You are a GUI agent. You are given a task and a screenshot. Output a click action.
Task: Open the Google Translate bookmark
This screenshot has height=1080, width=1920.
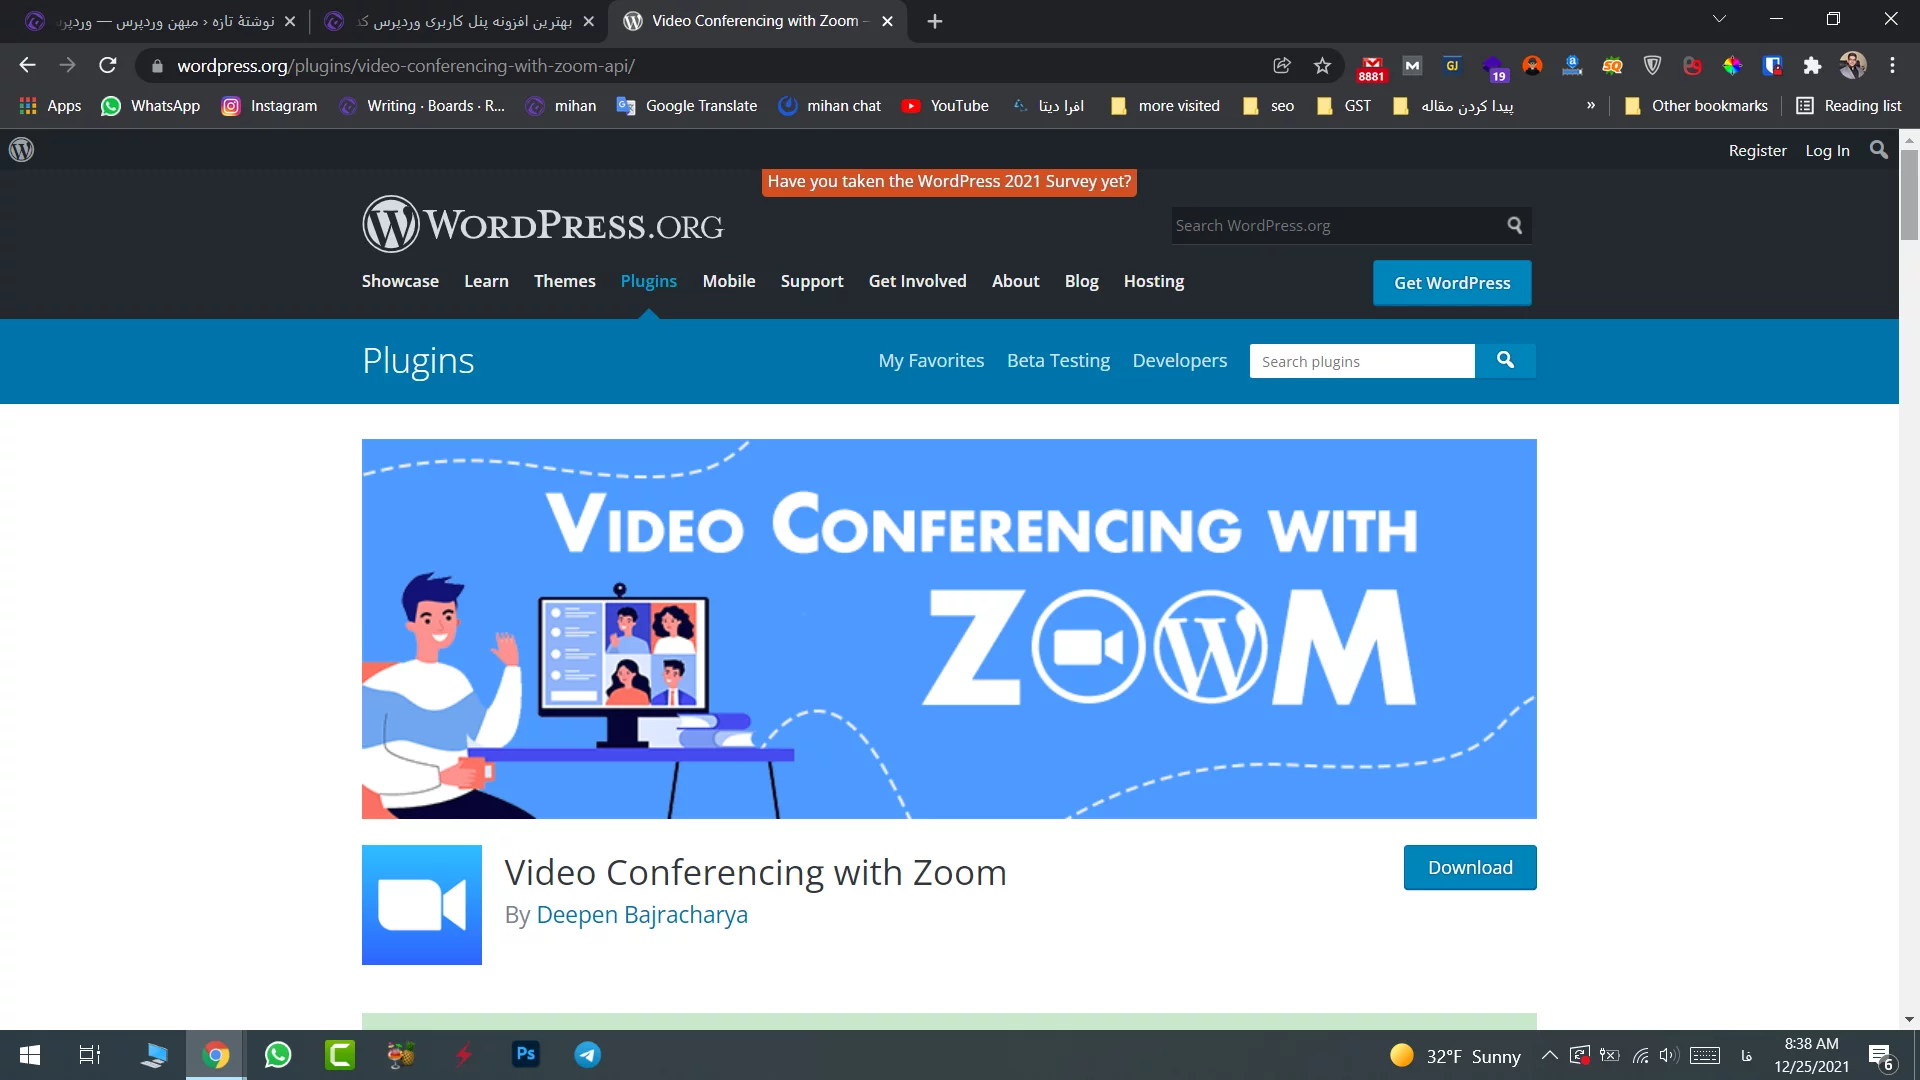tap(688, 105)
